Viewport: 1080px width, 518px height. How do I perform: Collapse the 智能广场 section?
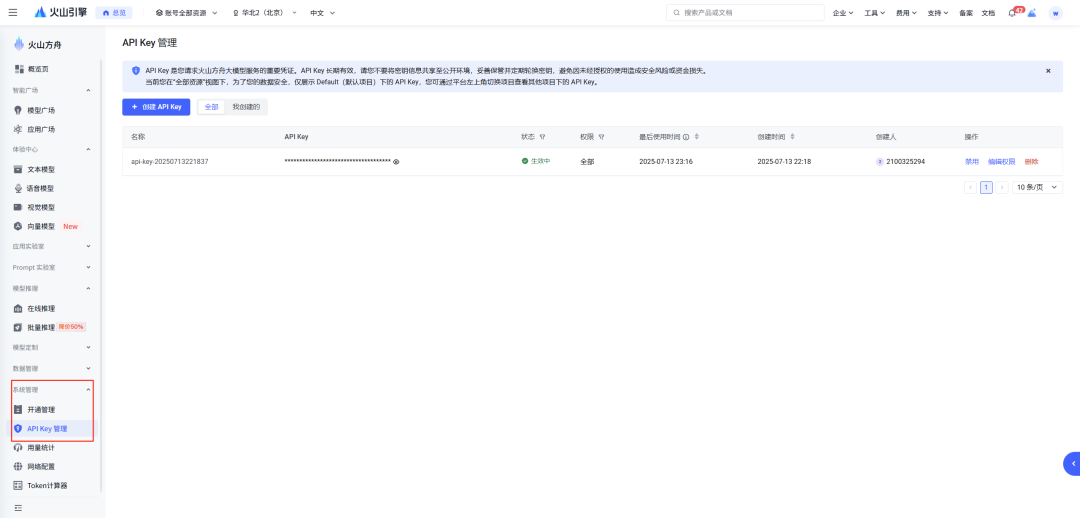(87, 90)
